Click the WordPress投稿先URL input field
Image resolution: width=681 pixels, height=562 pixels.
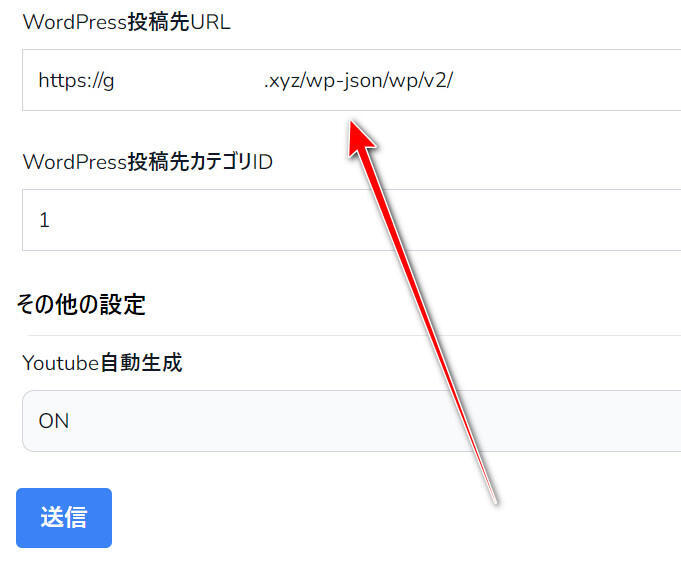click(352, 80)
